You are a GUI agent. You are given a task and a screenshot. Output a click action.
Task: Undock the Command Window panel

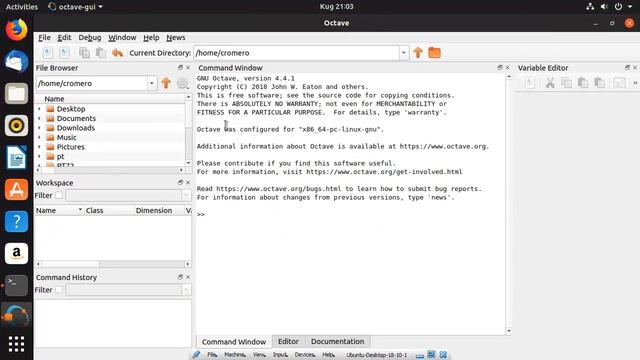click(x=500, y=67)
